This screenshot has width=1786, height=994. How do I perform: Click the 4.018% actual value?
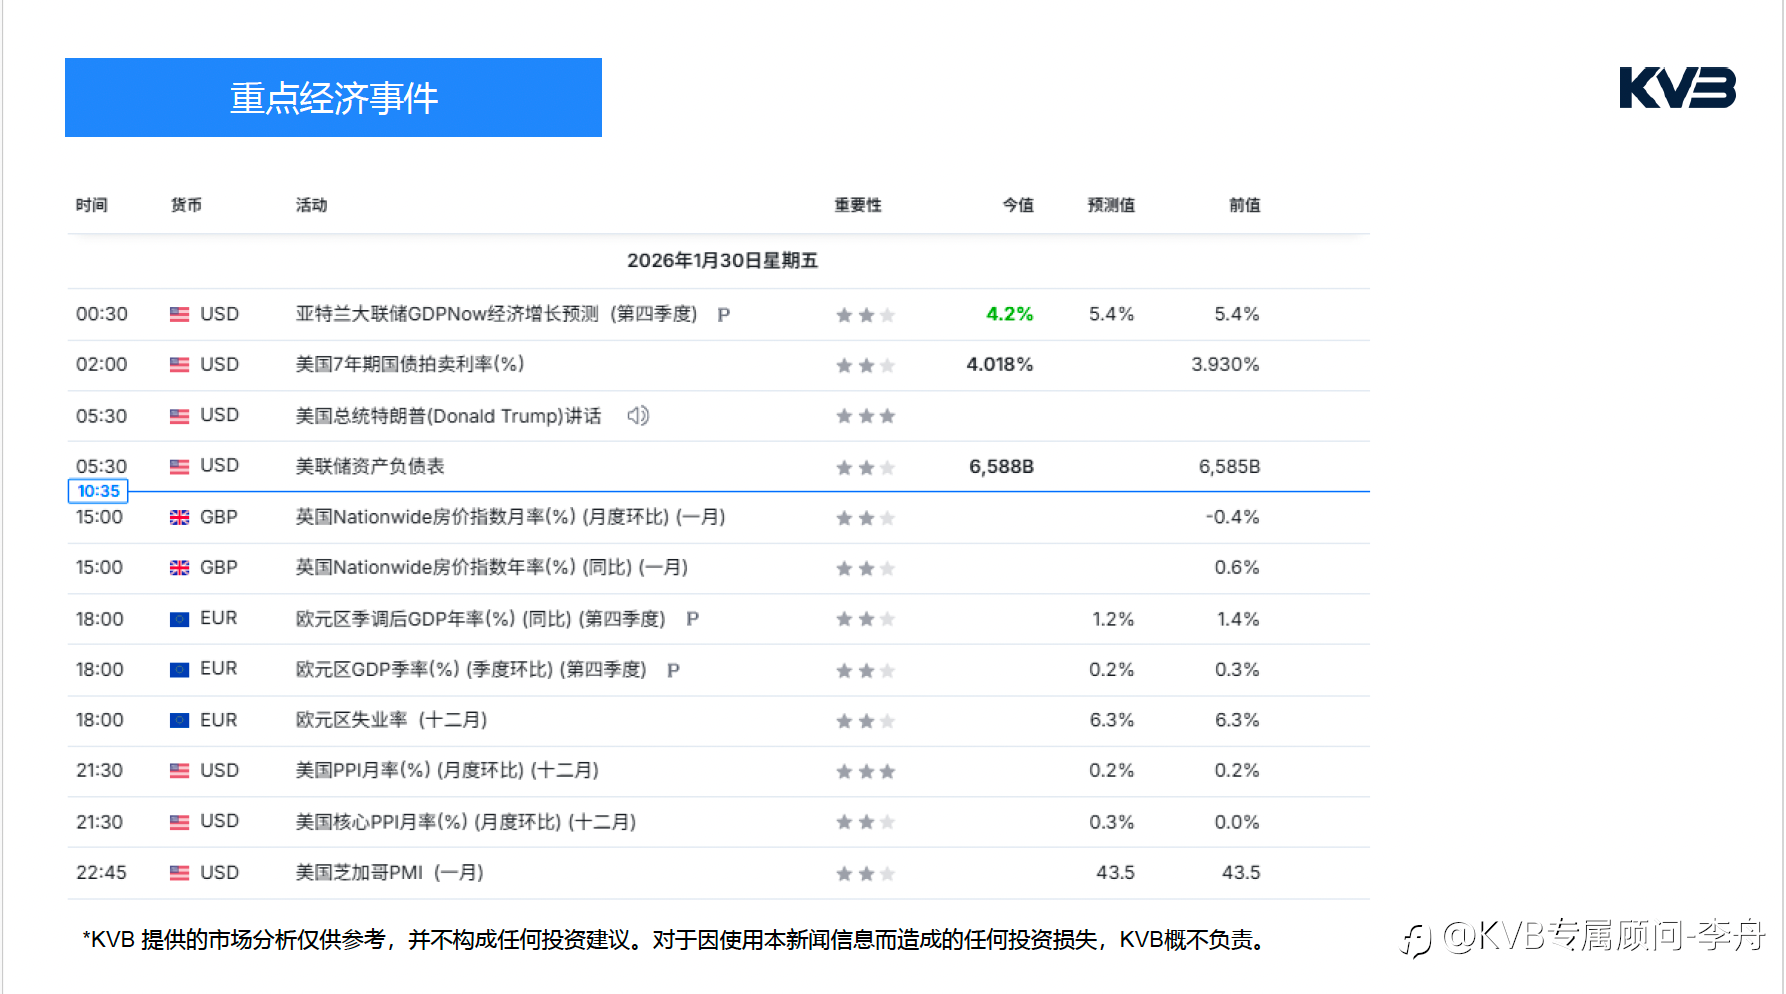(x=1000, y=365)
